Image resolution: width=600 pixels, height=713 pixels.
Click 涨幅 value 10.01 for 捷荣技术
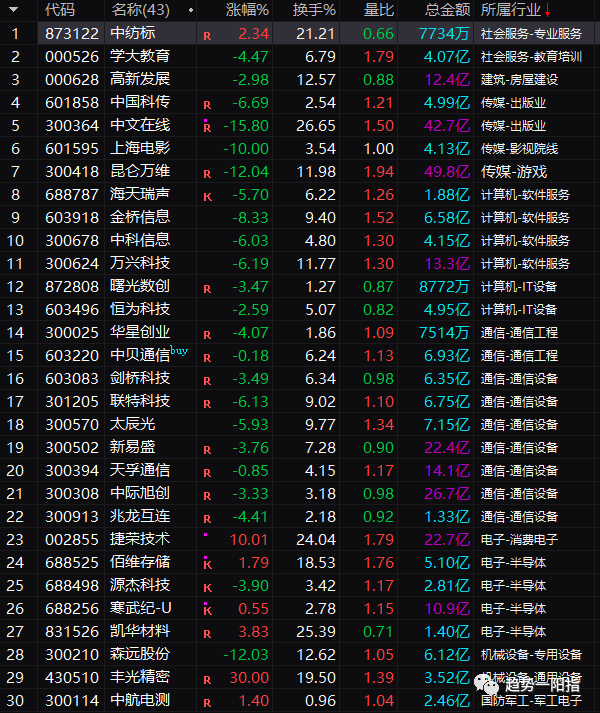pyautogui.click(x=249, y=540)
